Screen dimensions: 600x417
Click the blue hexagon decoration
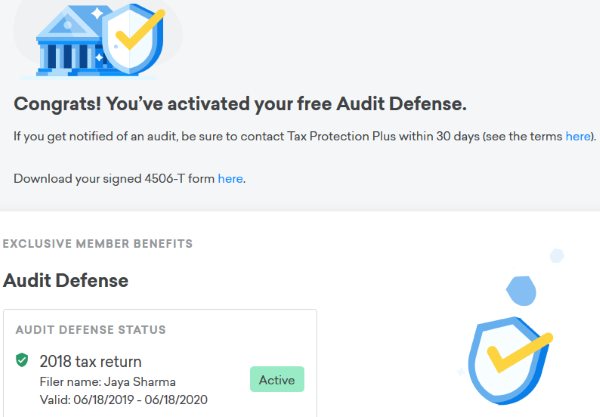[x=520, y=291]
